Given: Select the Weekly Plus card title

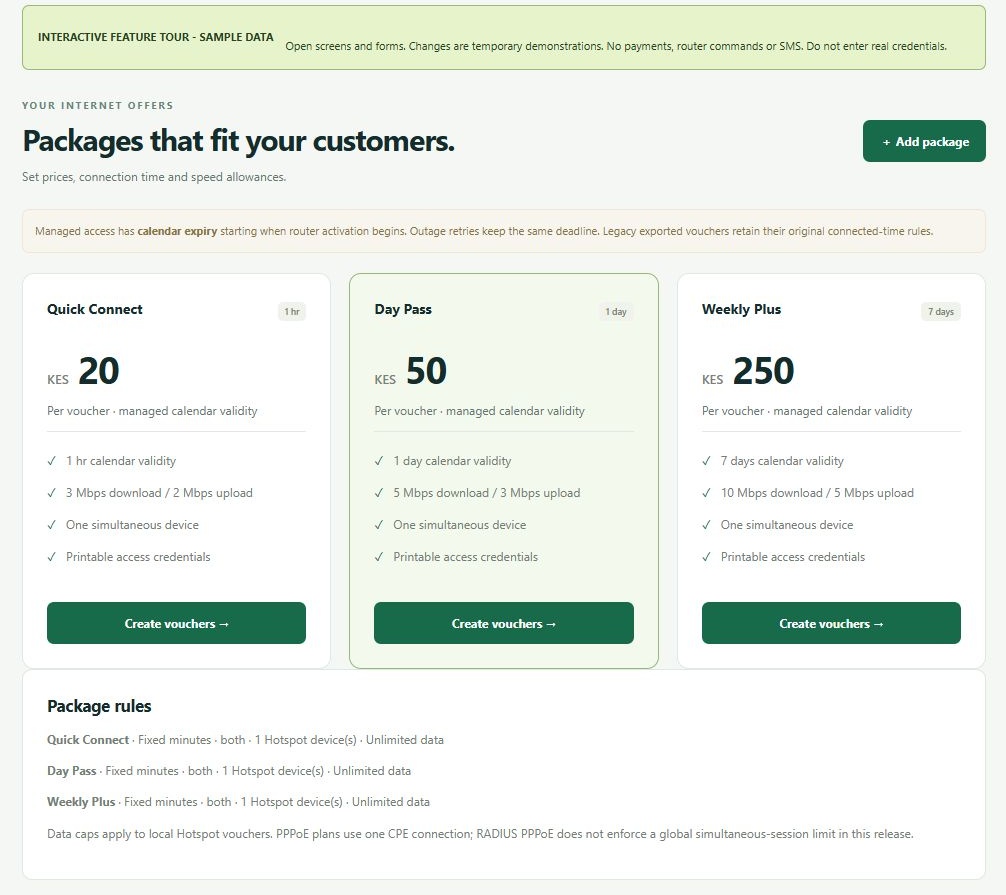Looking at the screenshot, I should [741, 309].
